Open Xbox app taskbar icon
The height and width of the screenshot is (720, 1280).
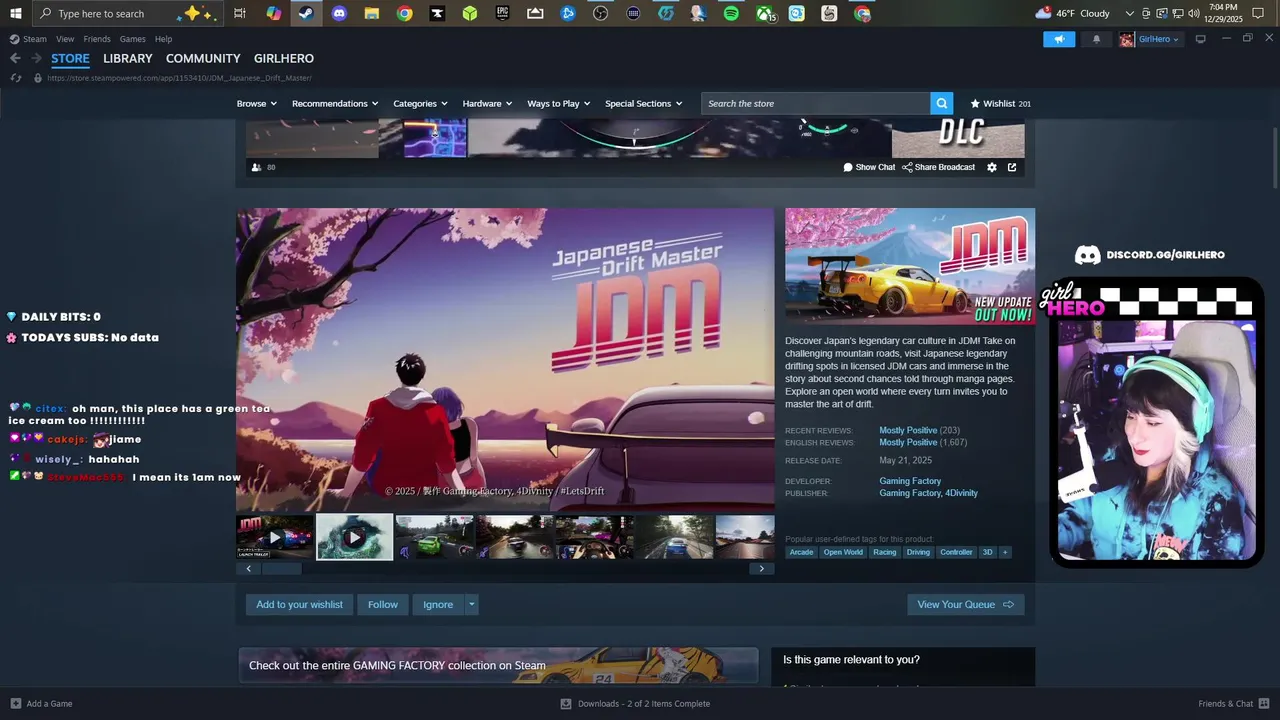[765, 13]
